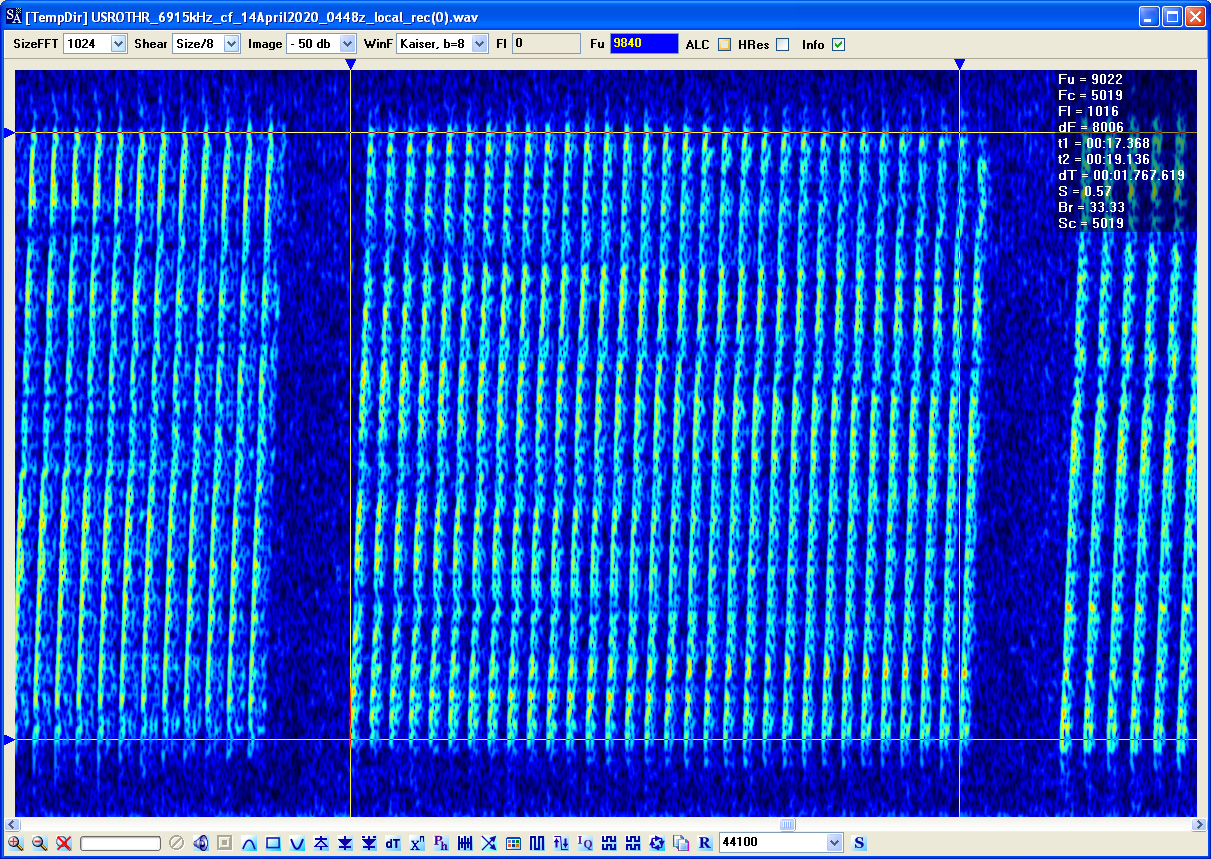This screenshot has width=1211, height=859.
Task: Select the arch-shaped filter icon
Action: pos(249,843)
